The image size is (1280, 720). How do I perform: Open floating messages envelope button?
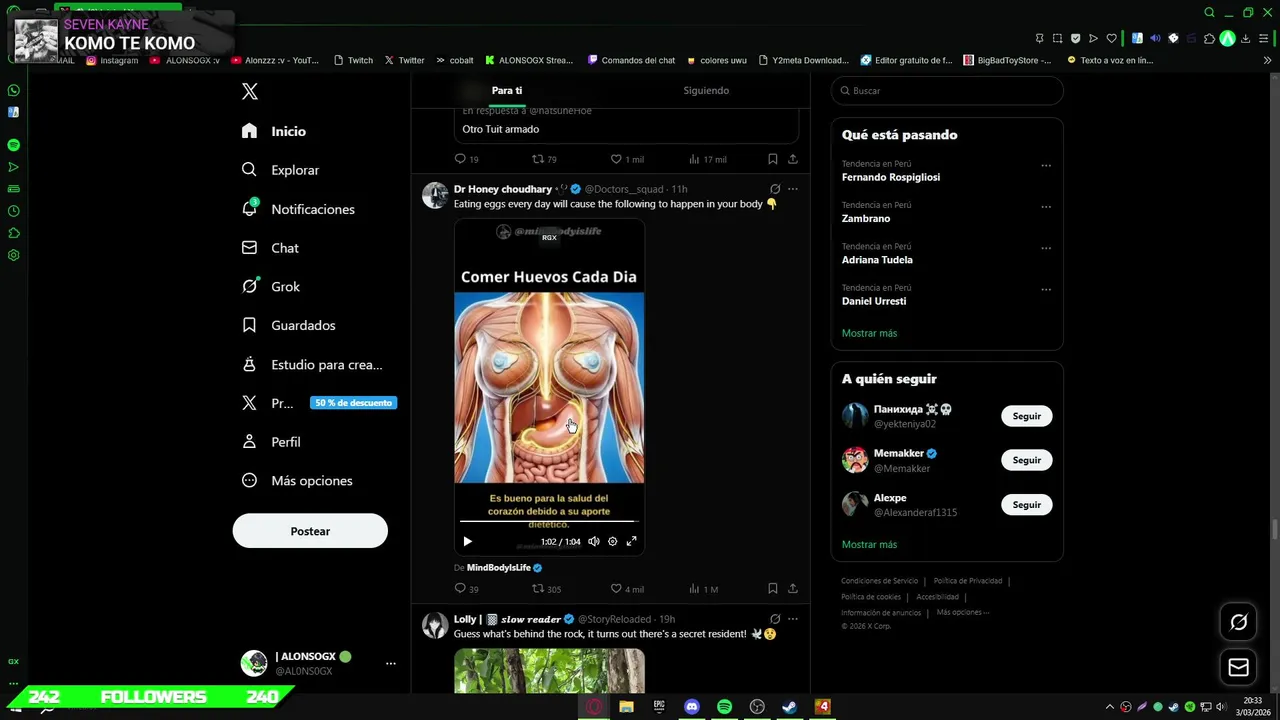pyautogui.click(x=1238, y=667)
